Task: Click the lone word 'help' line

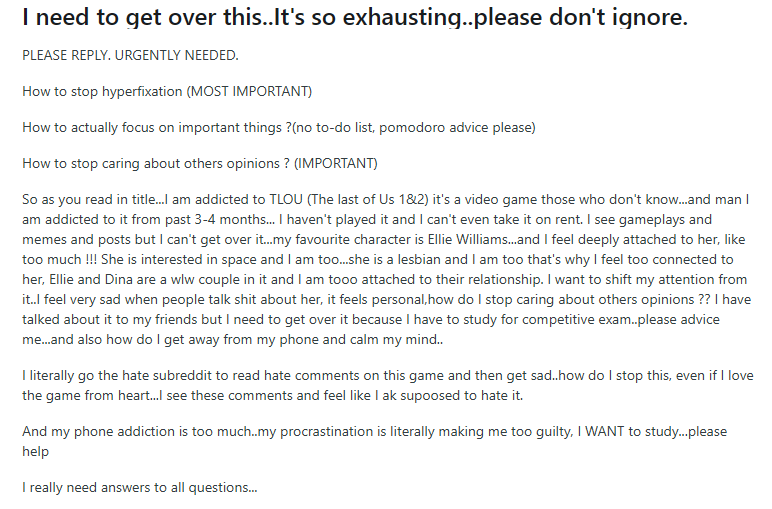Action: pos(35,452)
